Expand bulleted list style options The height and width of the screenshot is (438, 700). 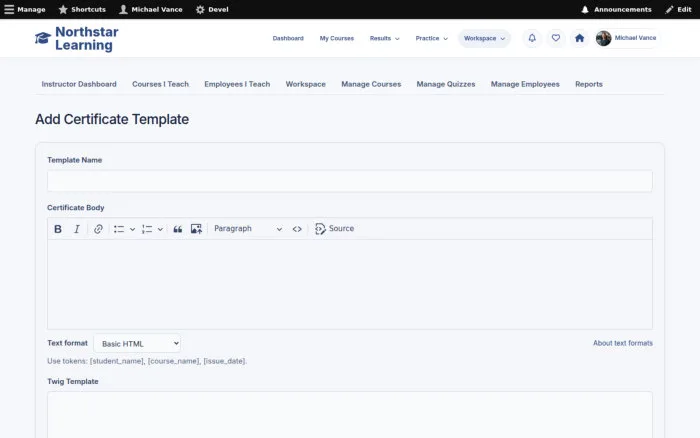tap(132, 229)
